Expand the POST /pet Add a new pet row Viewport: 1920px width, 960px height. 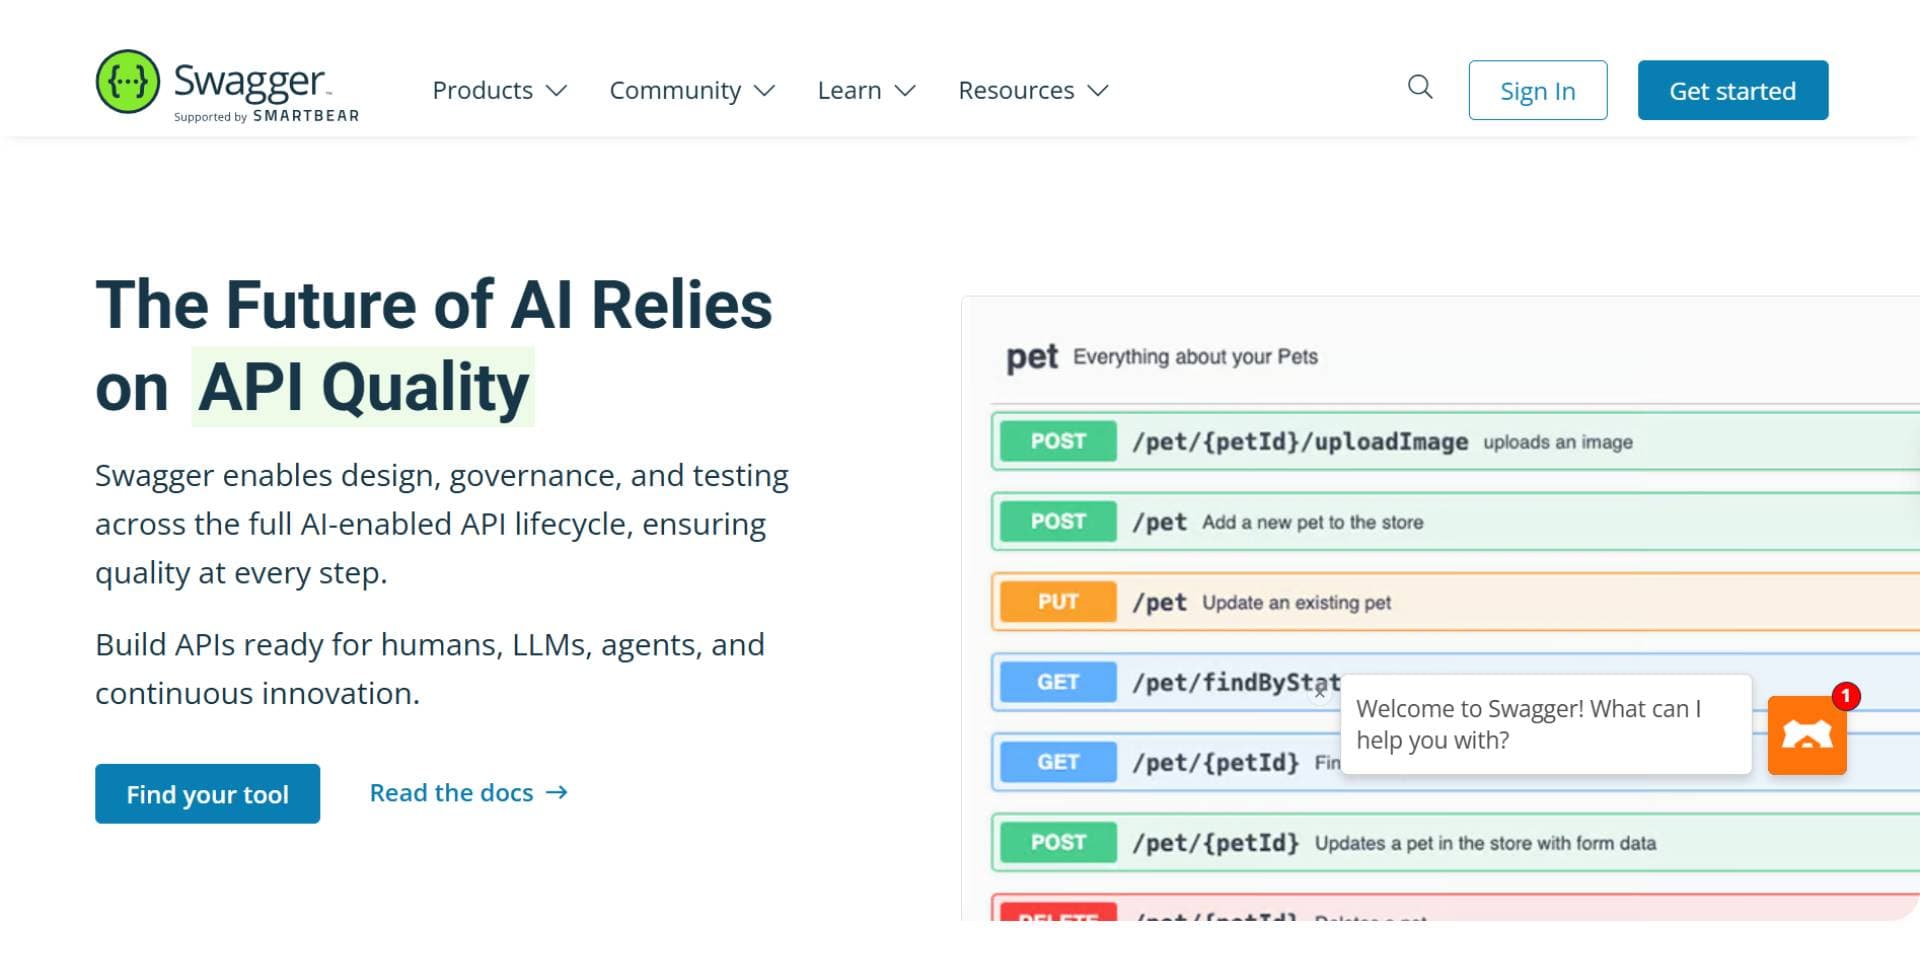click(x=1455, y=522)
